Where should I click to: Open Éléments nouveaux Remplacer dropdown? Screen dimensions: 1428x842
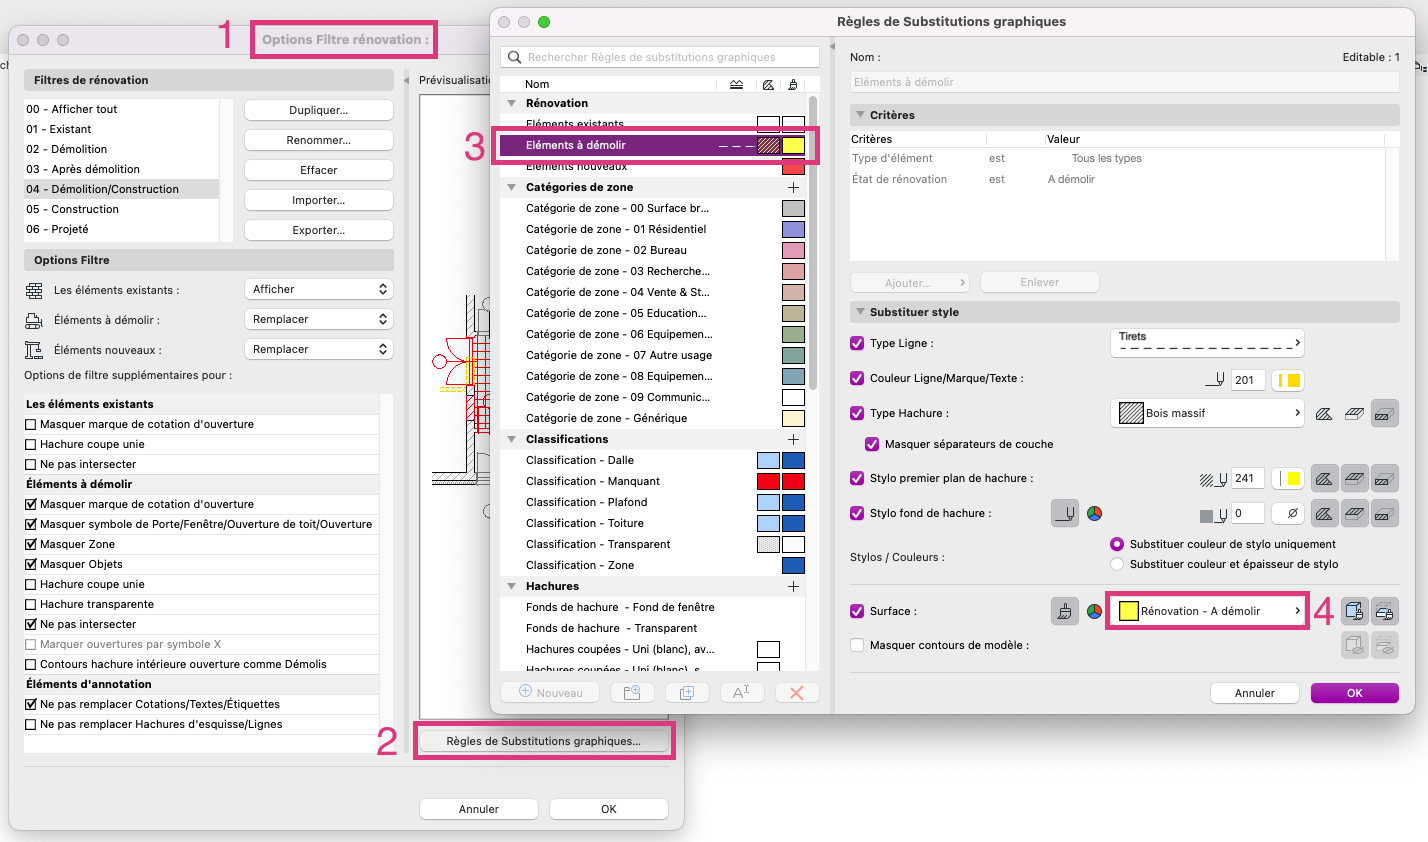click(x=318, y=349)
